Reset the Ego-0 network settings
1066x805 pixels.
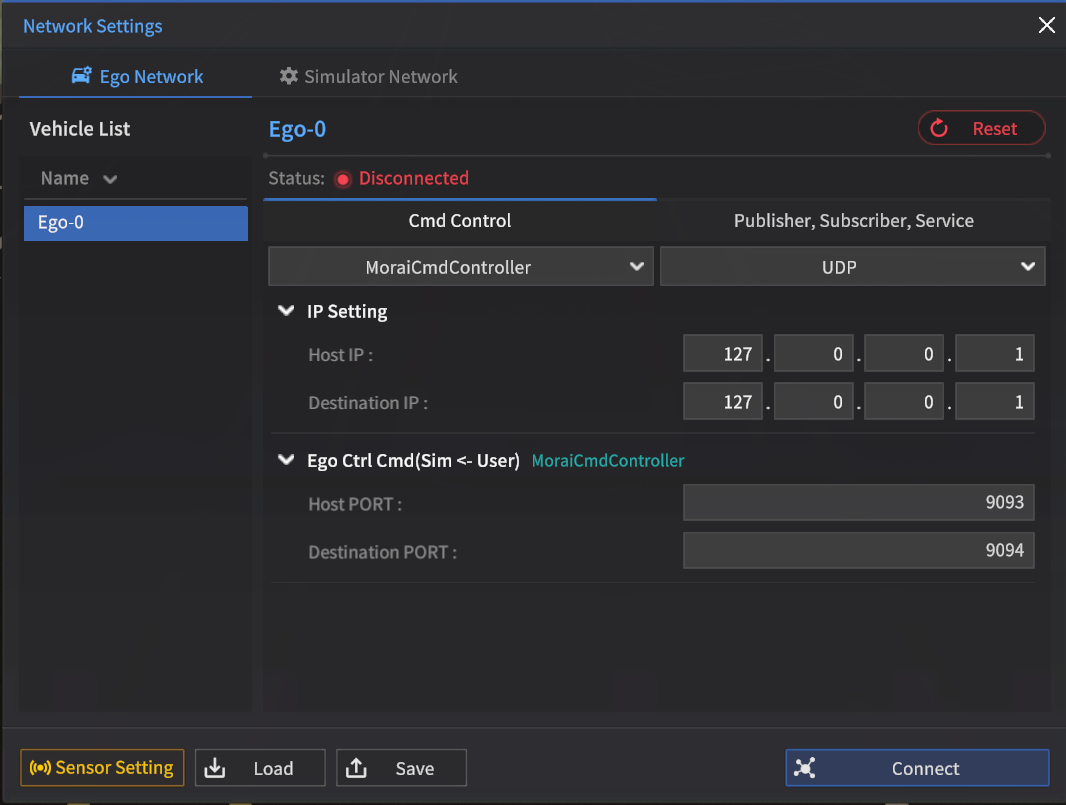pyautogui.click(x=981, y=128)
